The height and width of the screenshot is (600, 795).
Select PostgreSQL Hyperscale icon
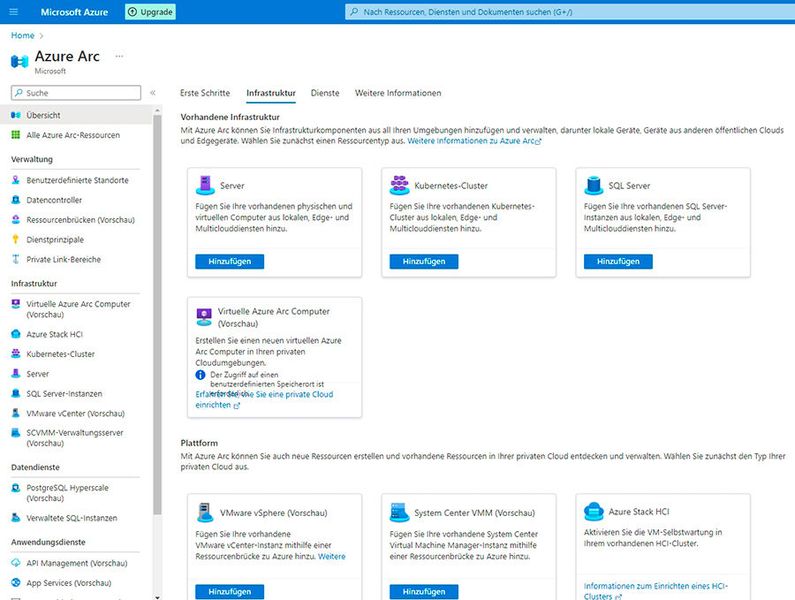click(16, 488)
